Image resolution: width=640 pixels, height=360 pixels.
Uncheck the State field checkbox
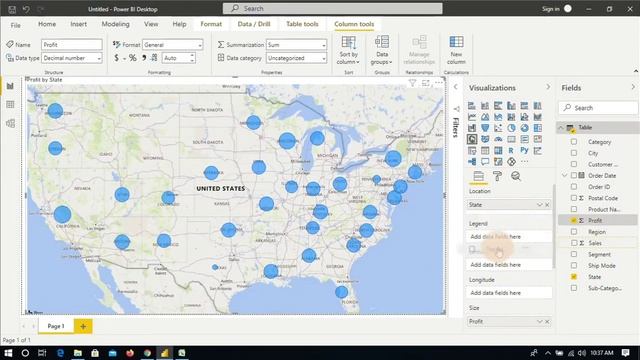[x=574, y=276]
